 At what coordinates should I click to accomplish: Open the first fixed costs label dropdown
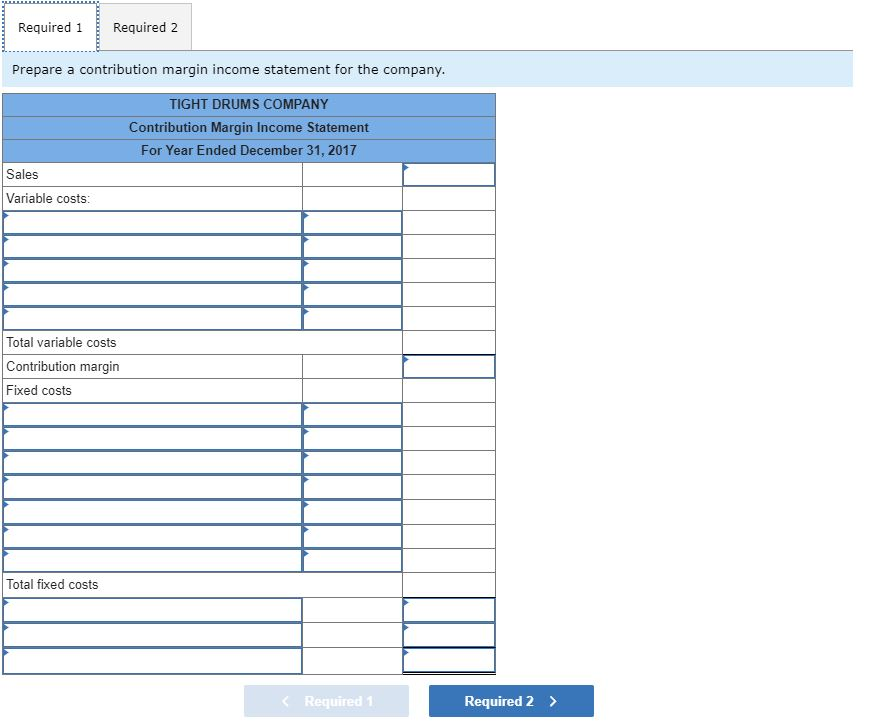tap(150, 414)
